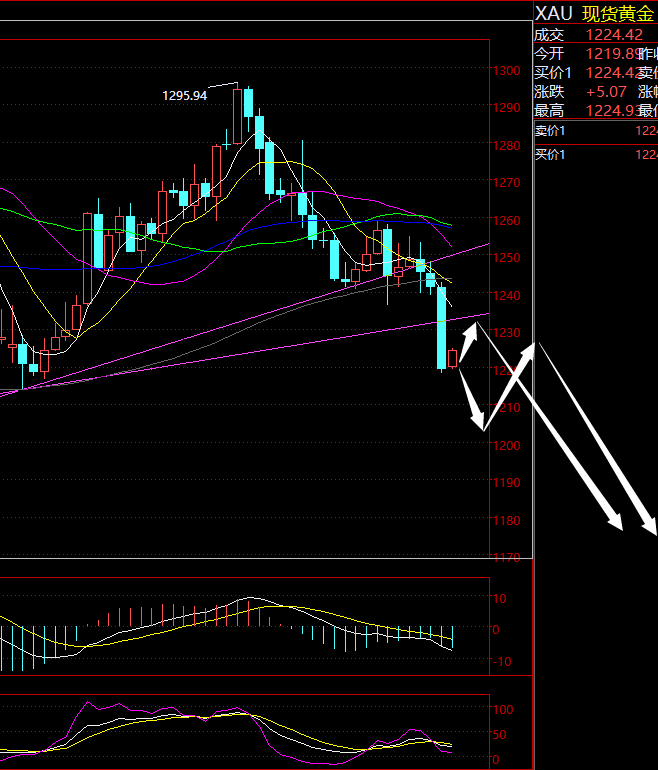Select 买价1 row beneath the 卖价1 row
The height and width of the screenshot is (770, 658).
coord(596,155)
